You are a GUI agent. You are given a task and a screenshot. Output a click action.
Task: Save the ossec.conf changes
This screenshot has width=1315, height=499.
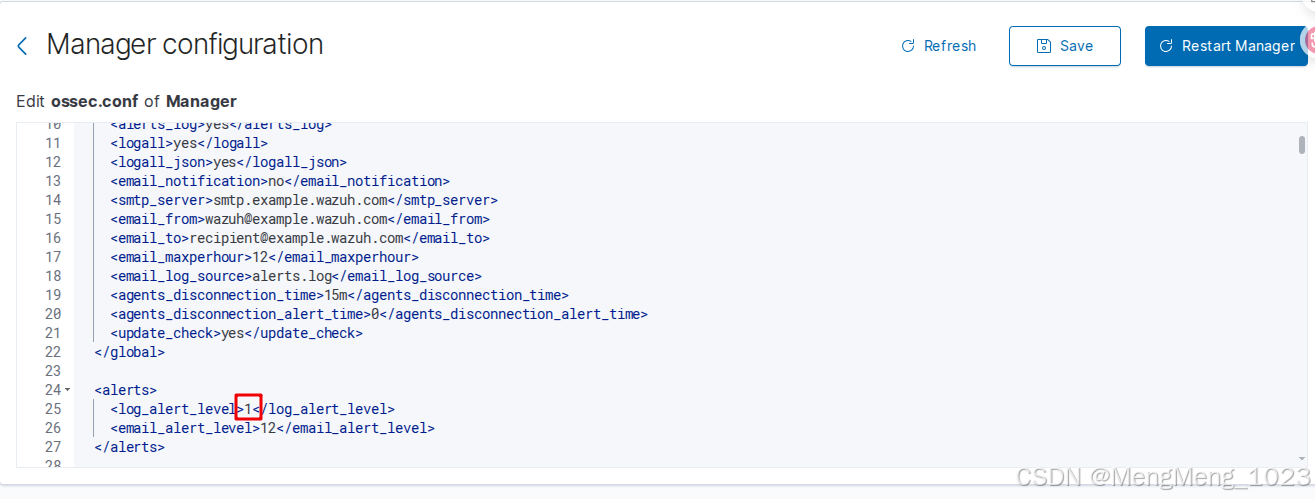pos(1065,46)
